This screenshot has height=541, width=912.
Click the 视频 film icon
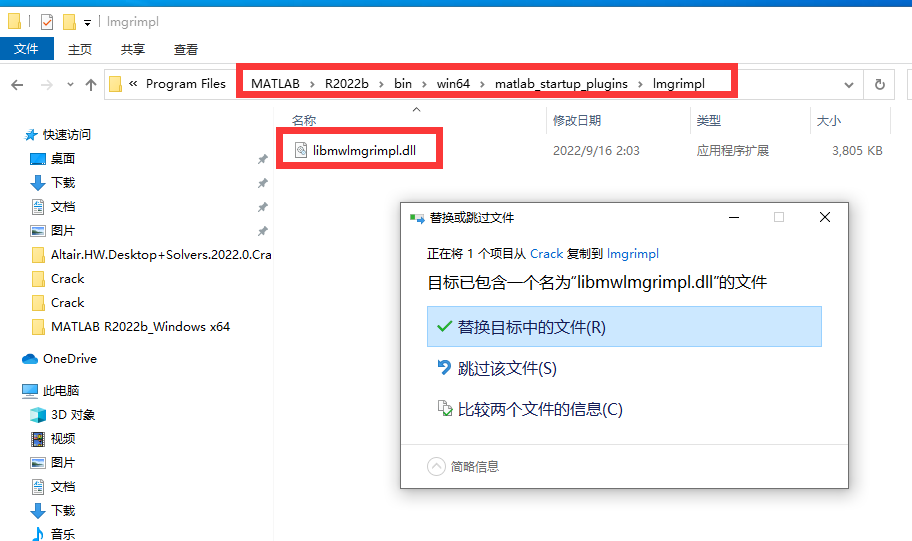coord(38,439)
